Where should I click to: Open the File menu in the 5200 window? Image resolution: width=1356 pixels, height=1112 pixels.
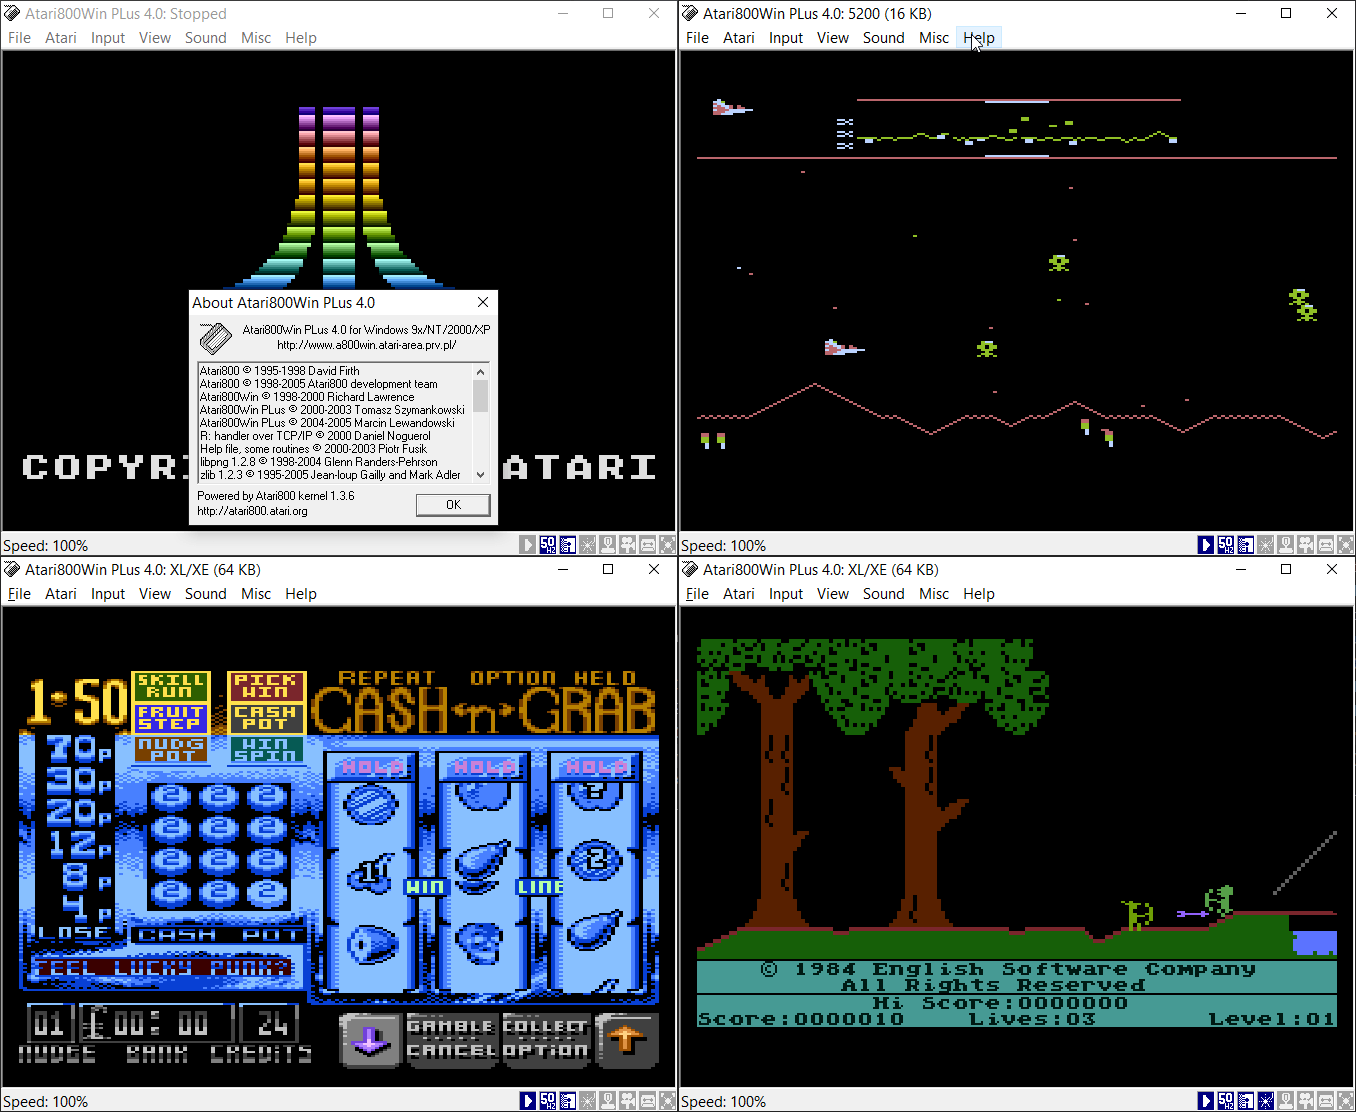point(698,38)
